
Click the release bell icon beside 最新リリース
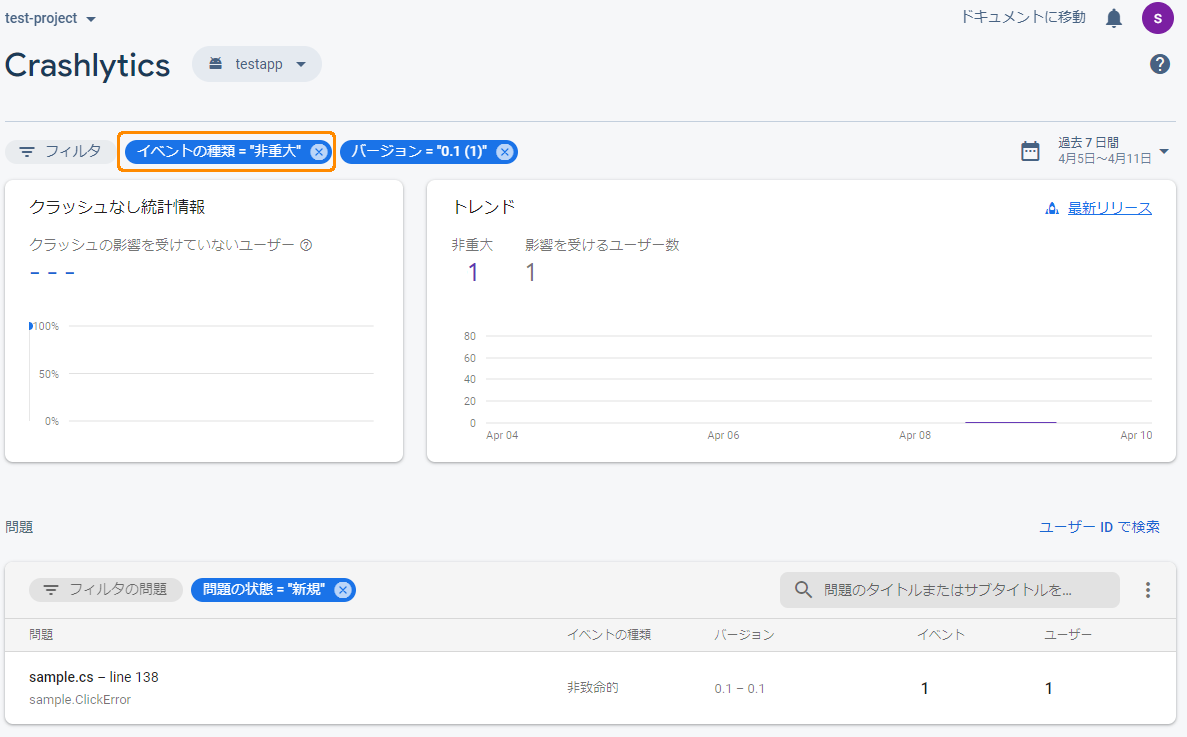[1051, 207]
